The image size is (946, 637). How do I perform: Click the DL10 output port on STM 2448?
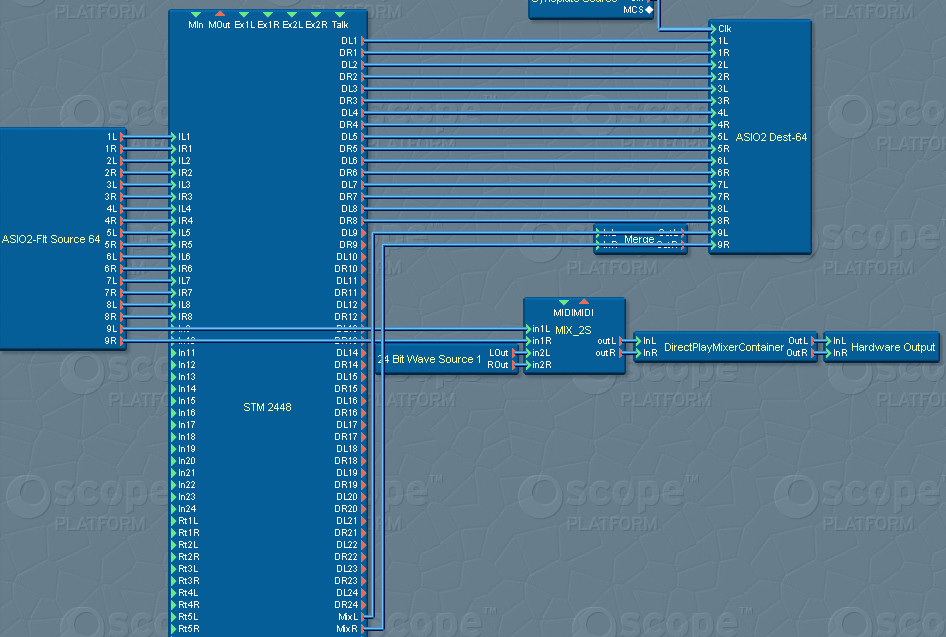[363, 257]
